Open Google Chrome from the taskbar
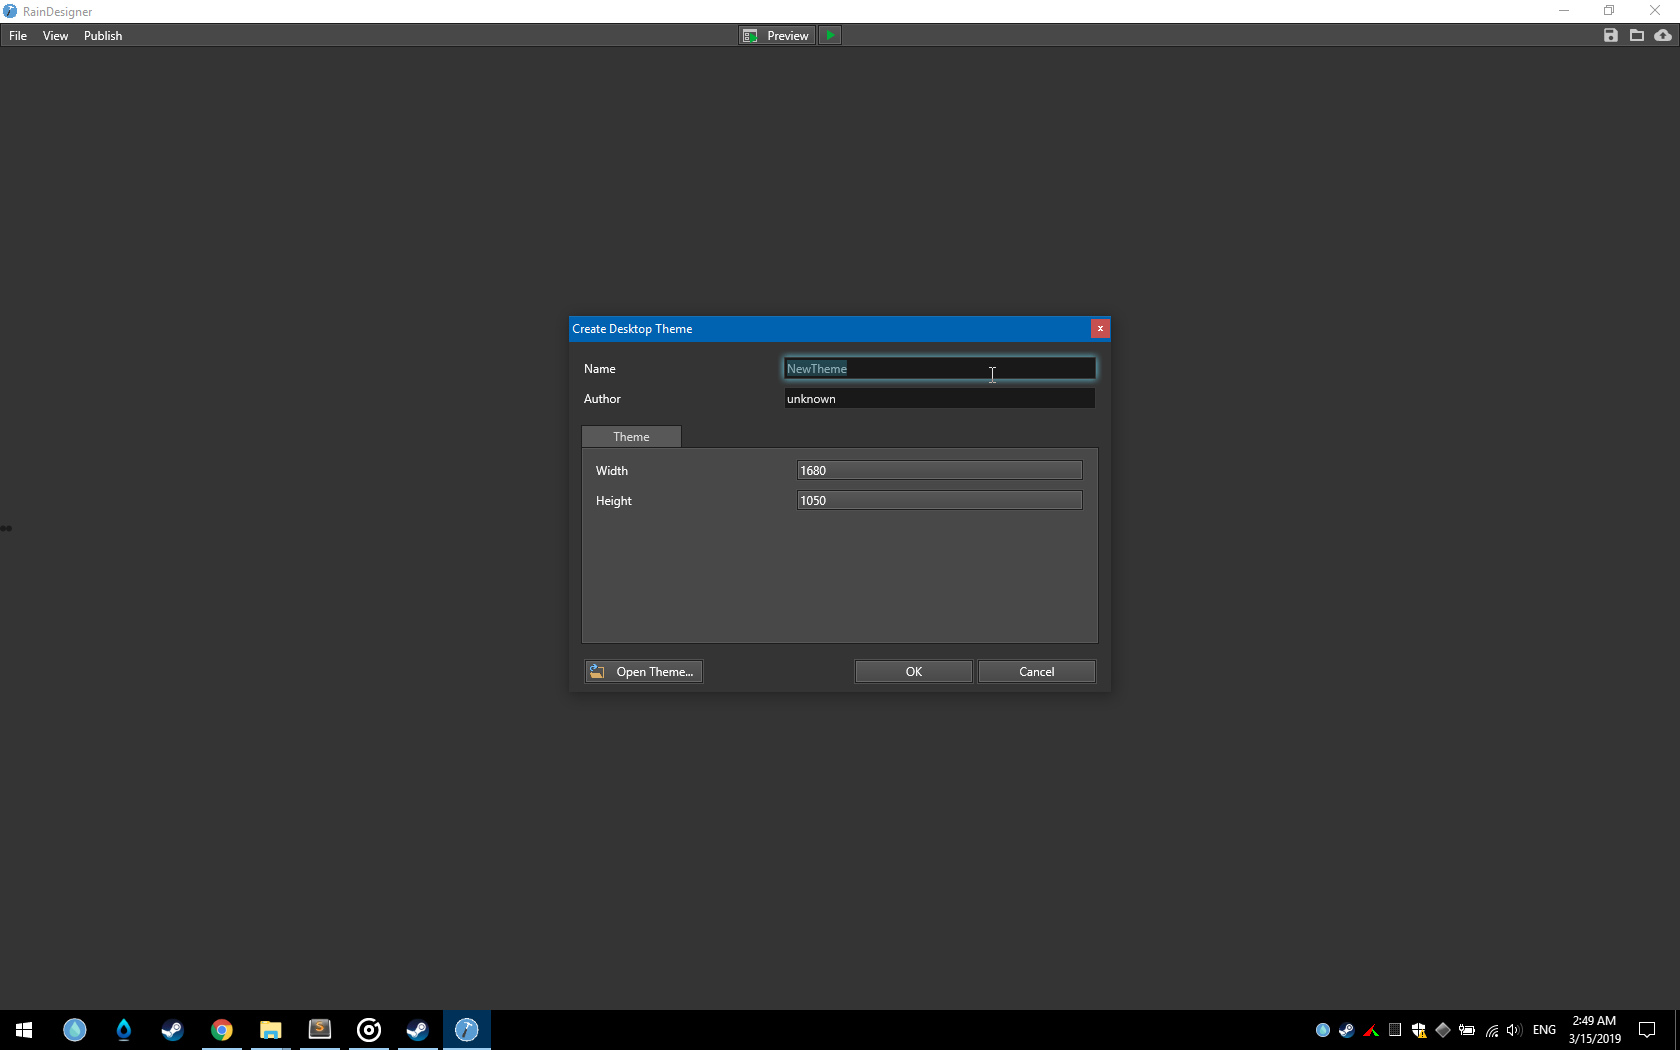The height and width of the screenshot is (1050, 1680). [x=222, y=1030]
